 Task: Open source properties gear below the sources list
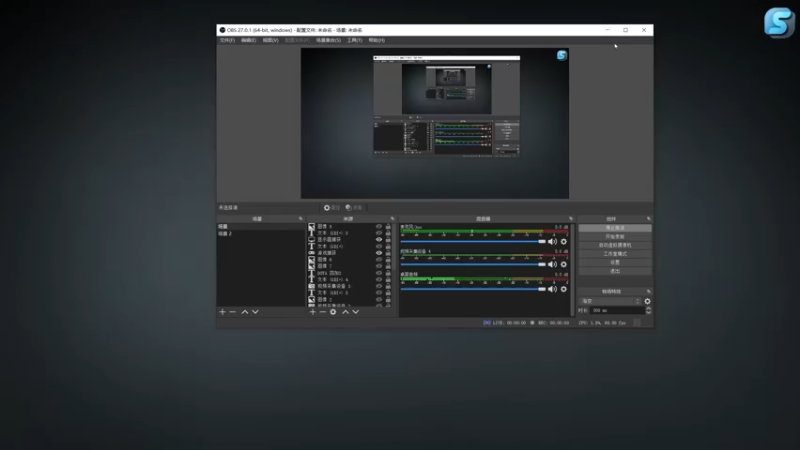tap(333, 312)
